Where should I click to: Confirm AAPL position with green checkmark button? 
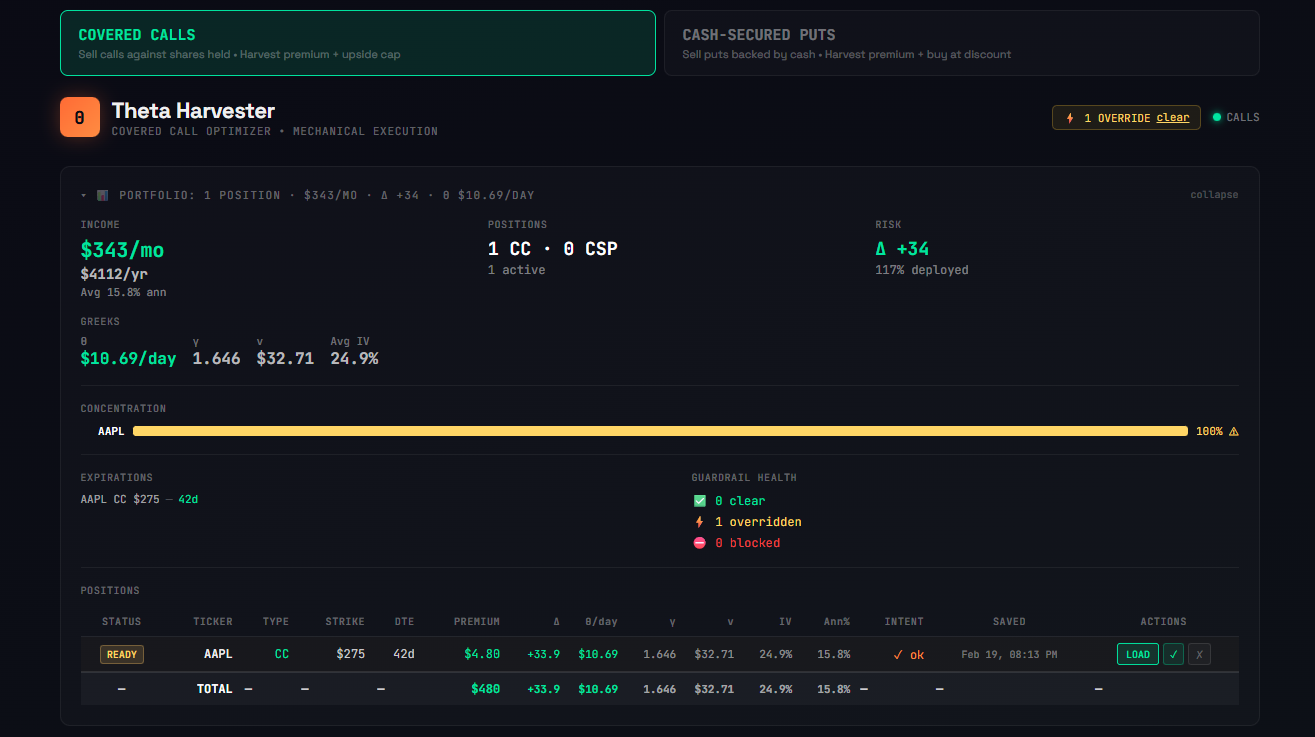coord(1174,654)
